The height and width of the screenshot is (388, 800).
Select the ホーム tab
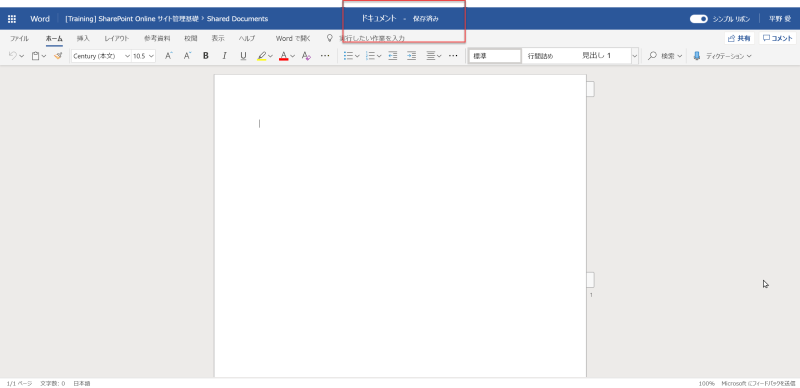click(54, 38)
